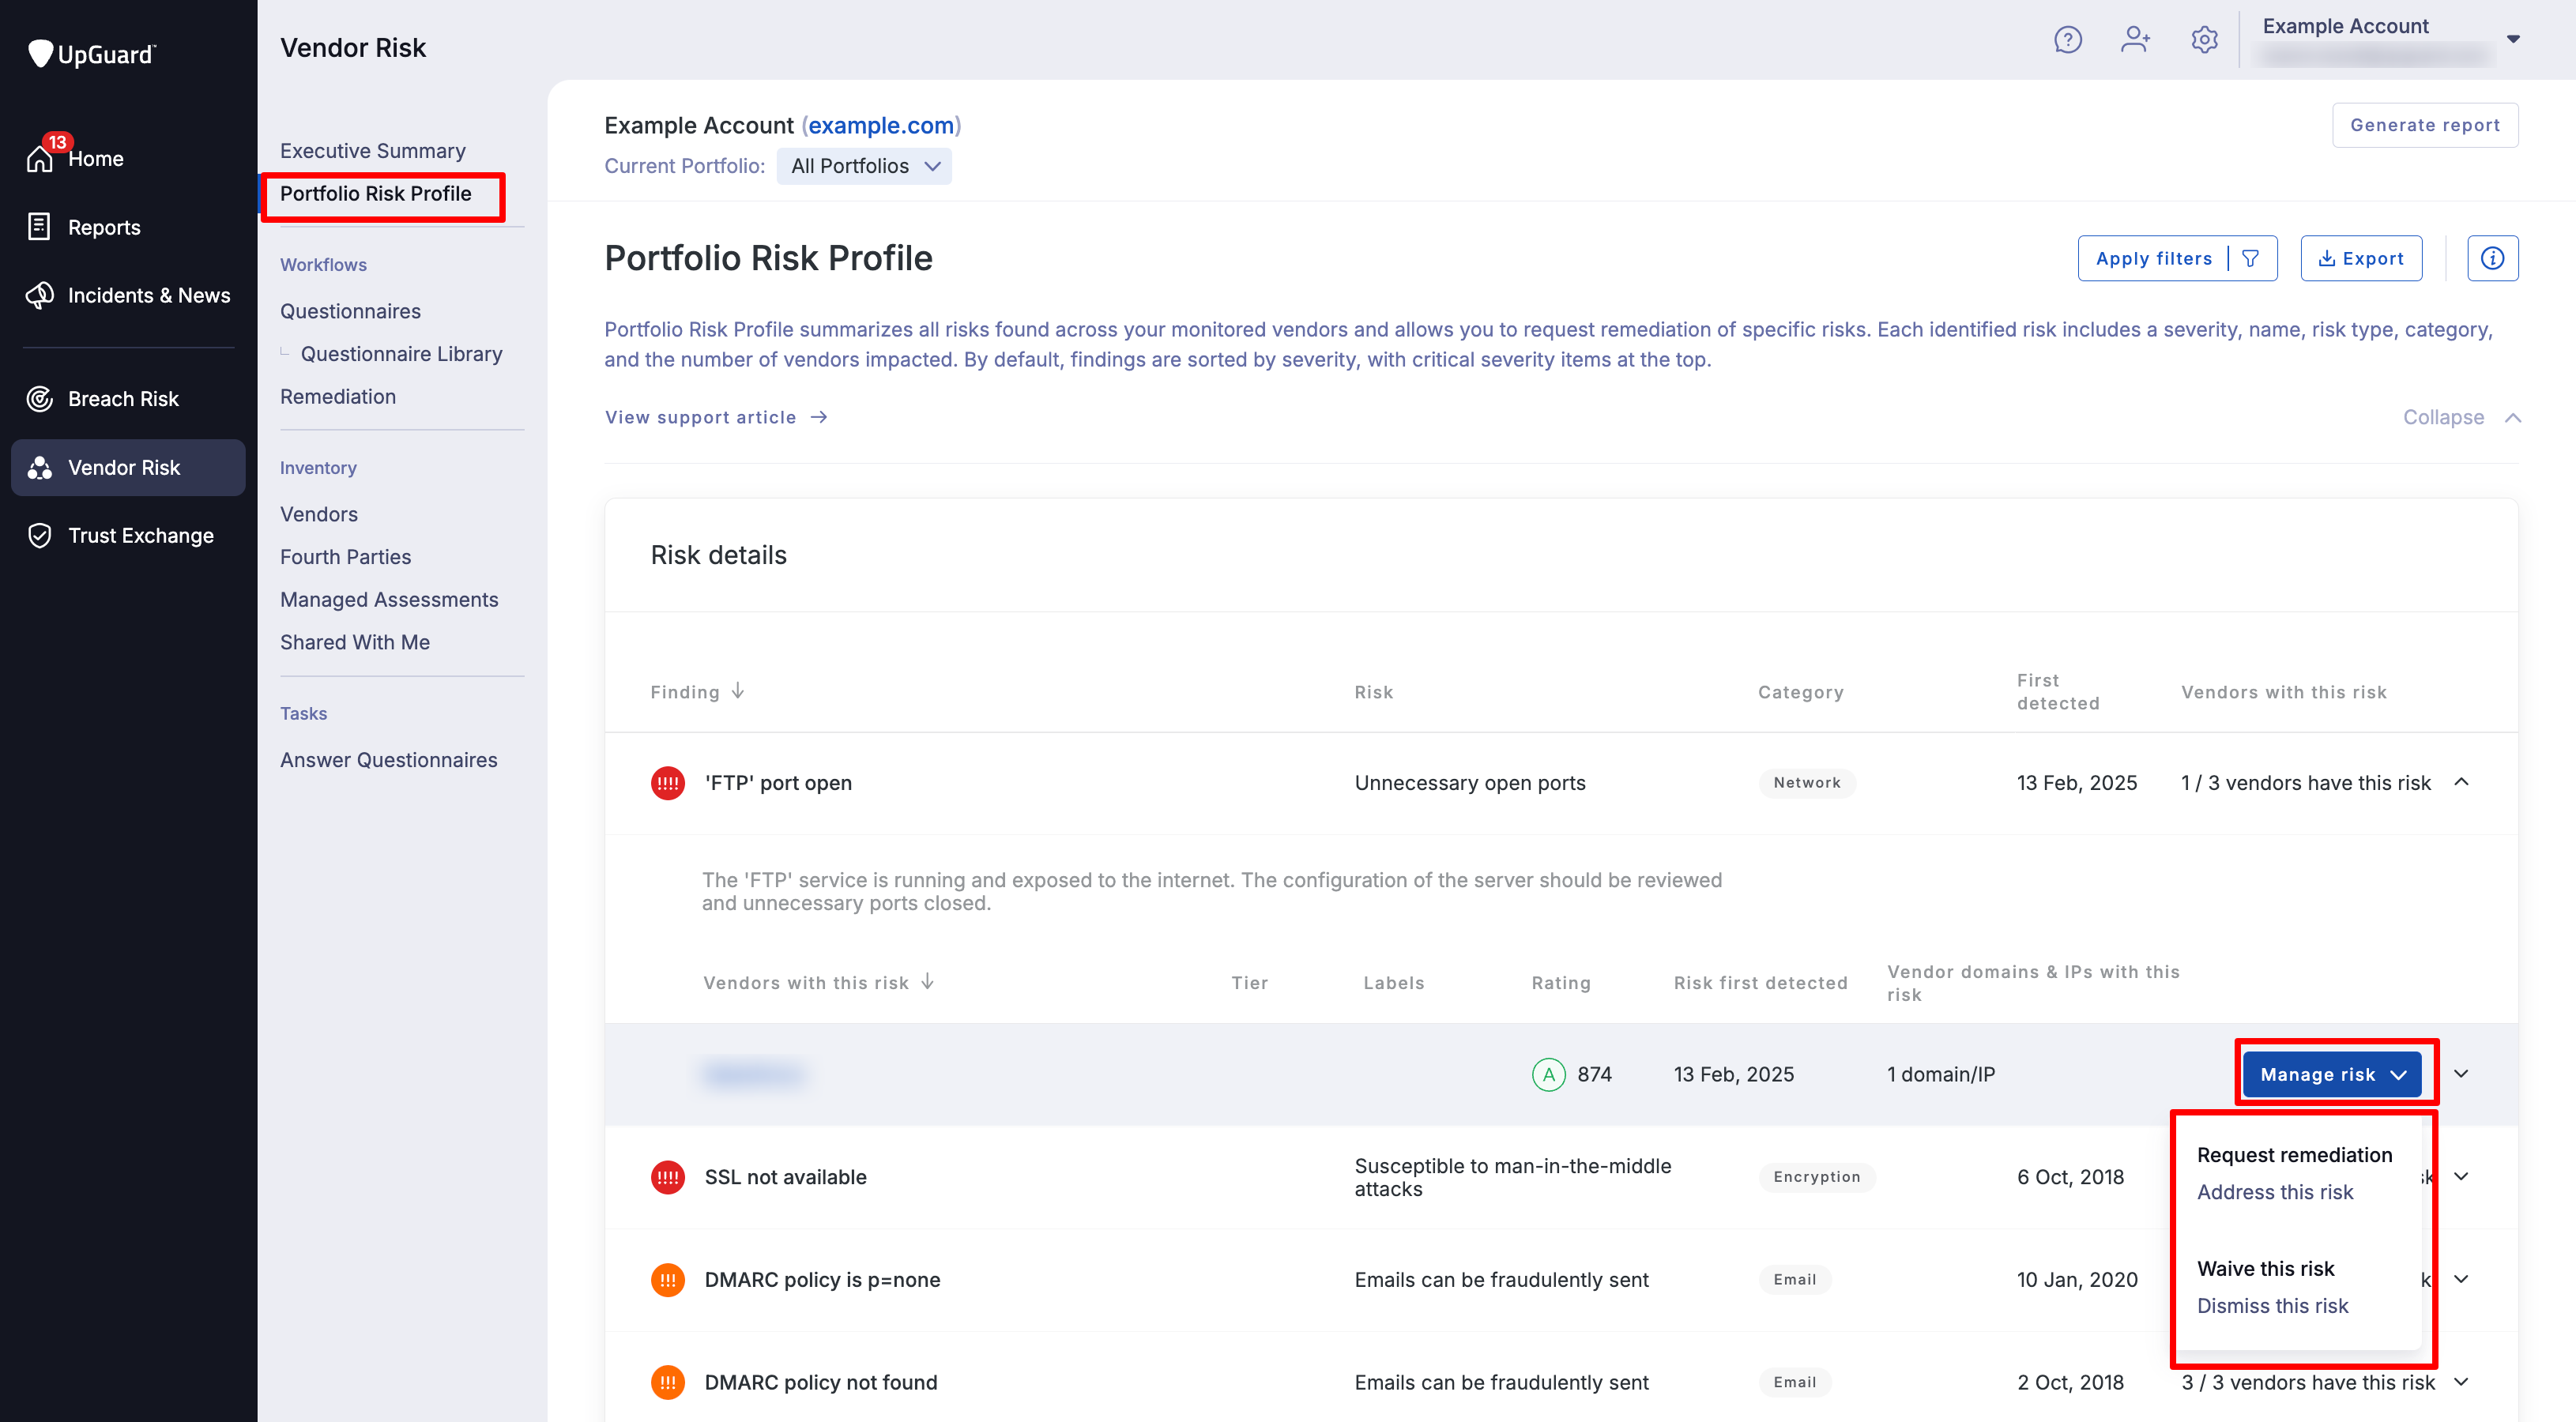The height and width of the screenshot is (1422, 2576).
Task: Click '3 / 3 vendors have this risk'
Action: coord(2307,1383)
